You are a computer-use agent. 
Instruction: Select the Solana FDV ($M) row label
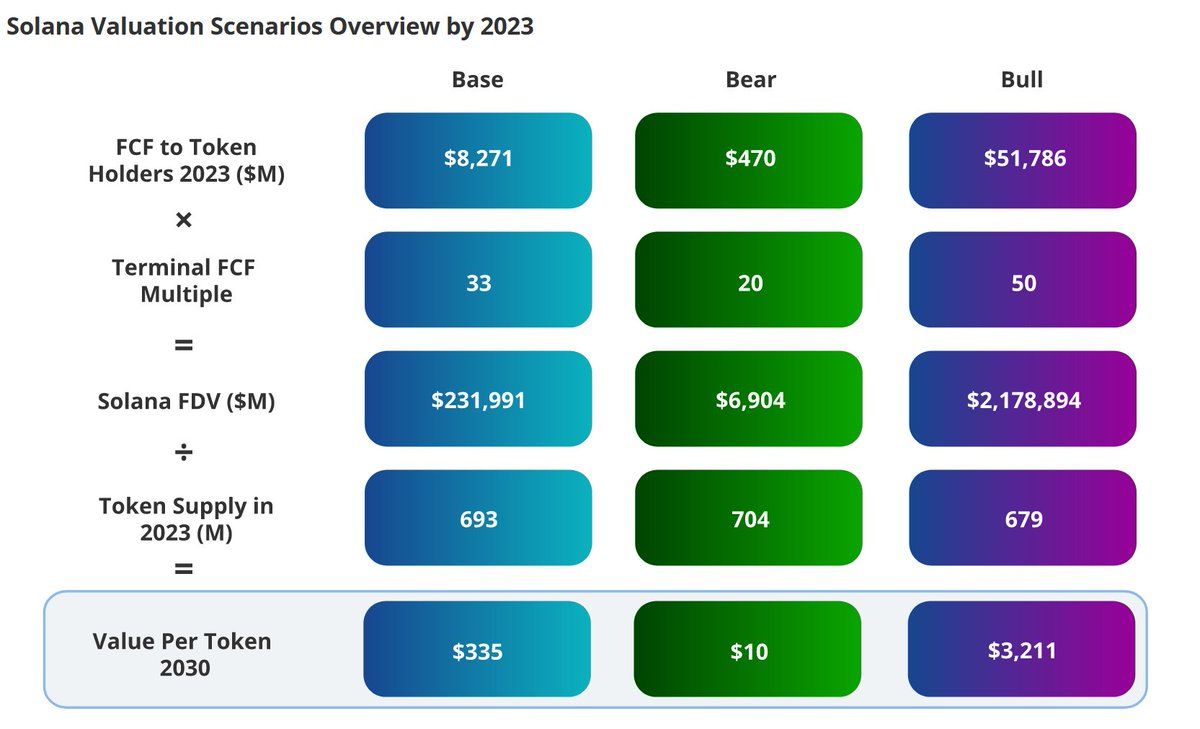click(186, 401)
